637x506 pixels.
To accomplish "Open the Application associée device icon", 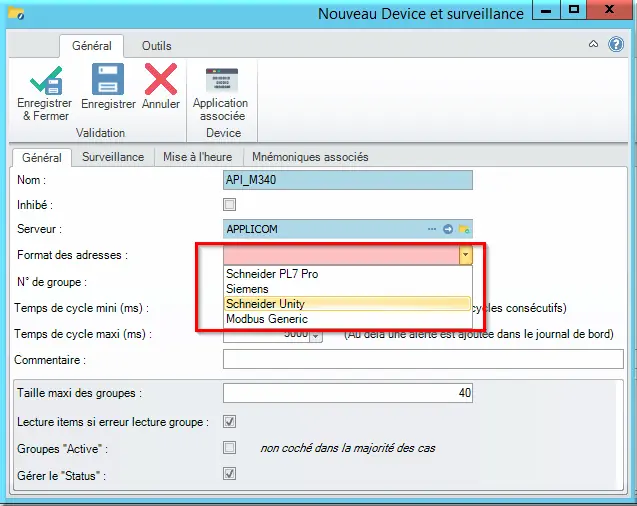I will tap(221, 80).
